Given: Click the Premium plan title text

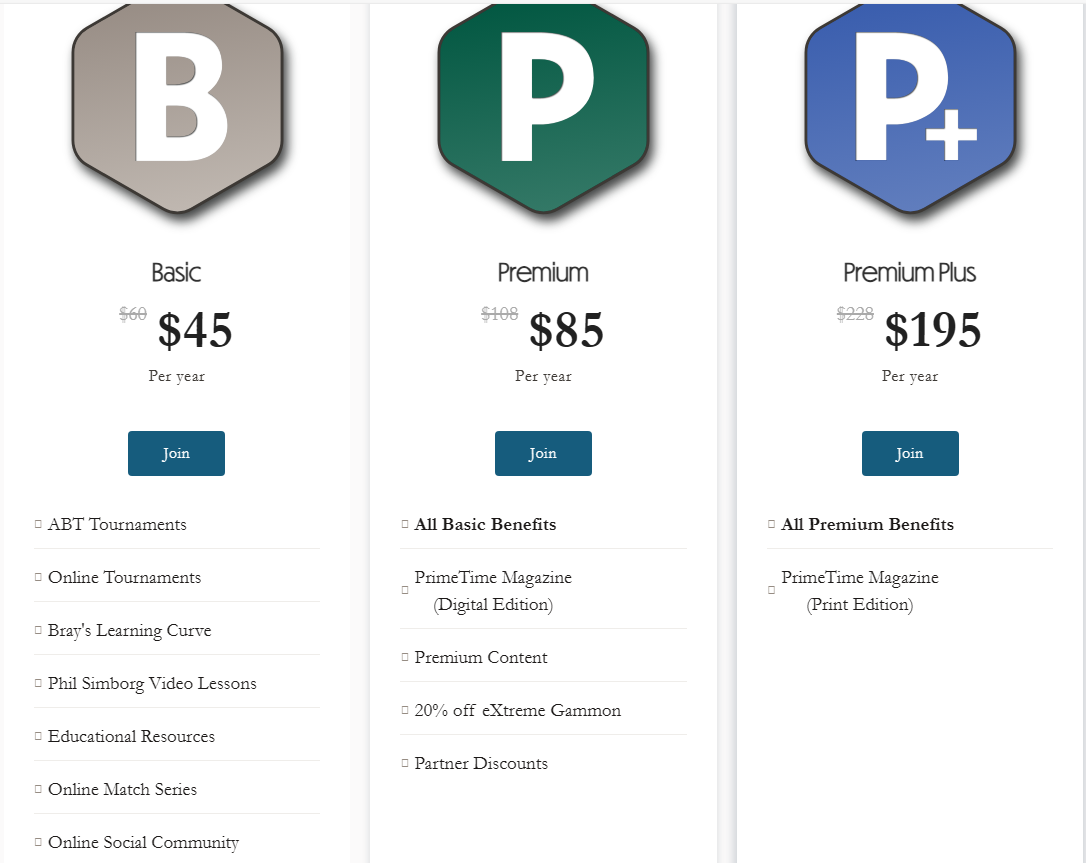Looking at the screenshot, I should point(543,273).
